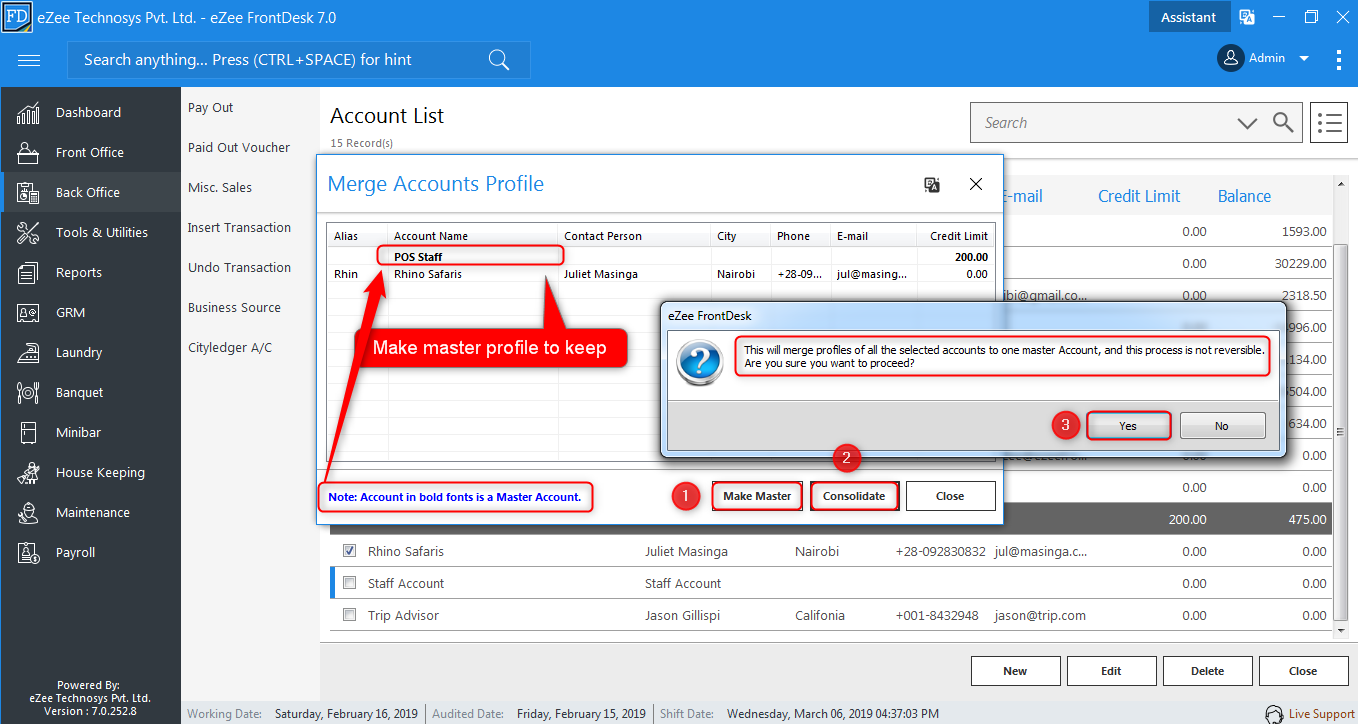
Task: Click the Dashboard chart icon
Action: point(28,113)
